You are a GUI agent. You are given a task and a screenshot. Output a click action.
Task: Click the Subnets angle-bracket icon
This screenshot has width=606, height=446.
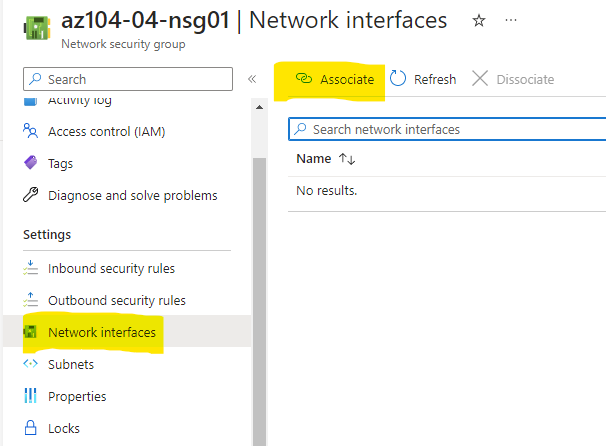click(31, 364)
